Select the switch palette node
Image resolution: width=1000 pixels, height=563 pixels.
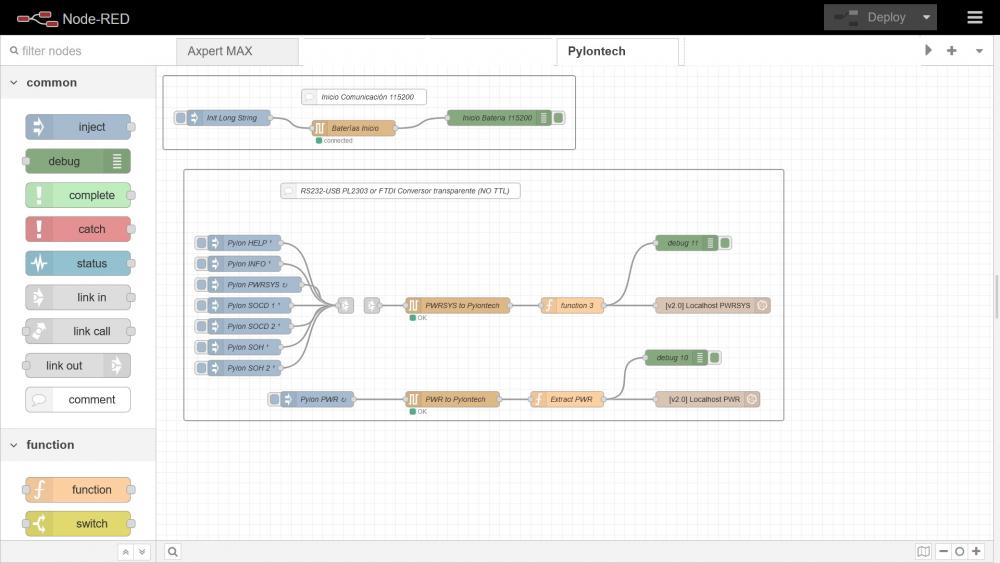78,523
